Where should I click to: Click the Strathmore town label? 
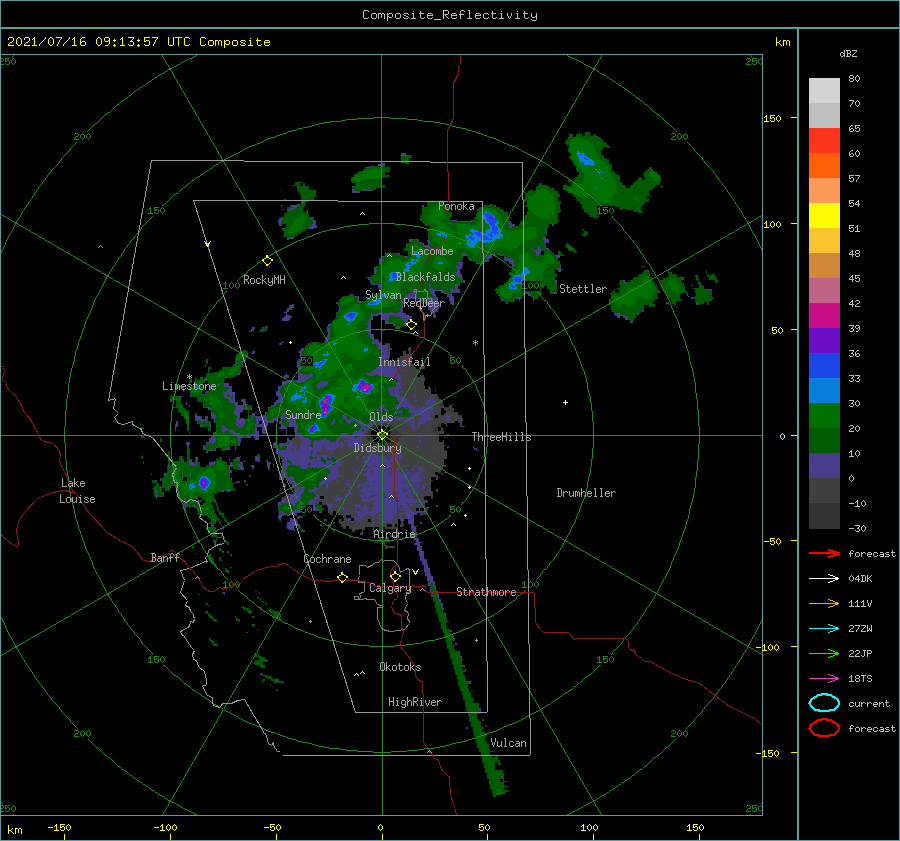click(x=486, y=592)
